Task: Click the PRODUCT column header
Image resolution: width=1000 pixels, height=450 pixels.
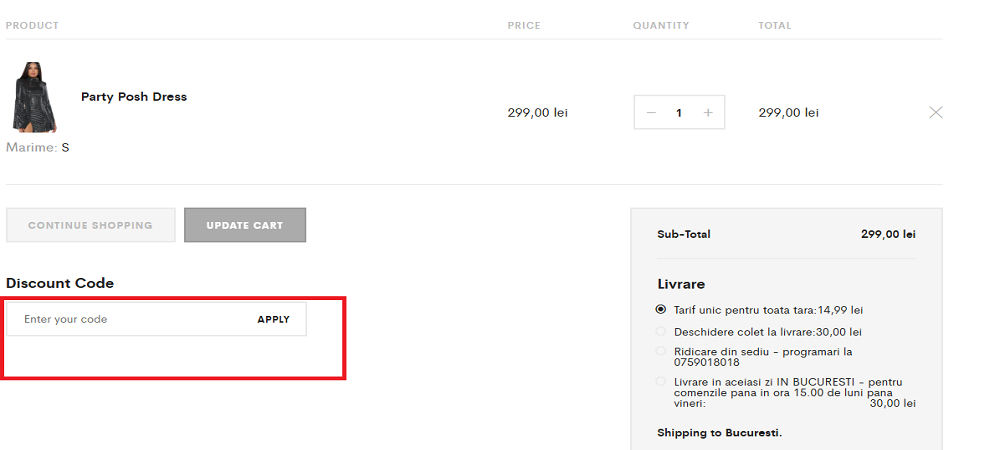Action: (32, 26)
